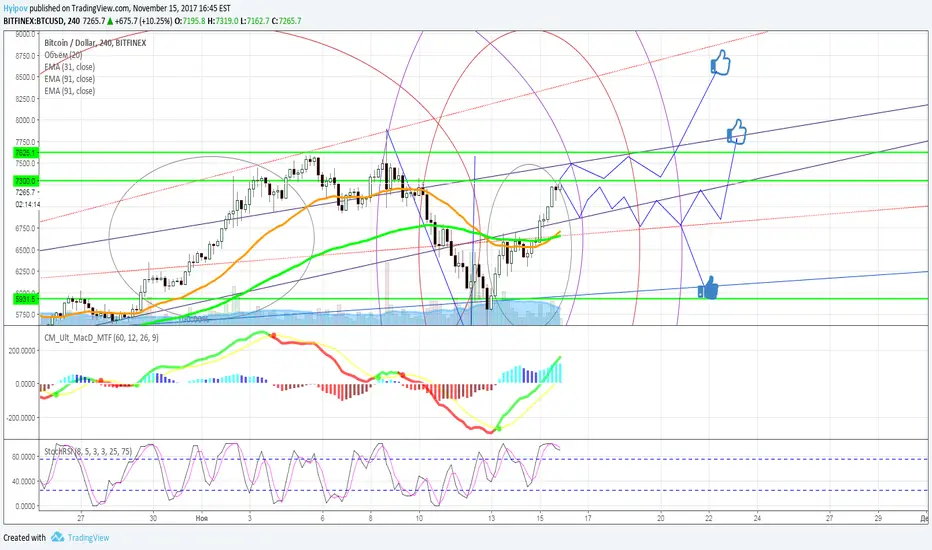Click the November 15, 2017 16:45 EST publish date
Image resolution: width=932 pixels, height=550 pixels.
182,8
